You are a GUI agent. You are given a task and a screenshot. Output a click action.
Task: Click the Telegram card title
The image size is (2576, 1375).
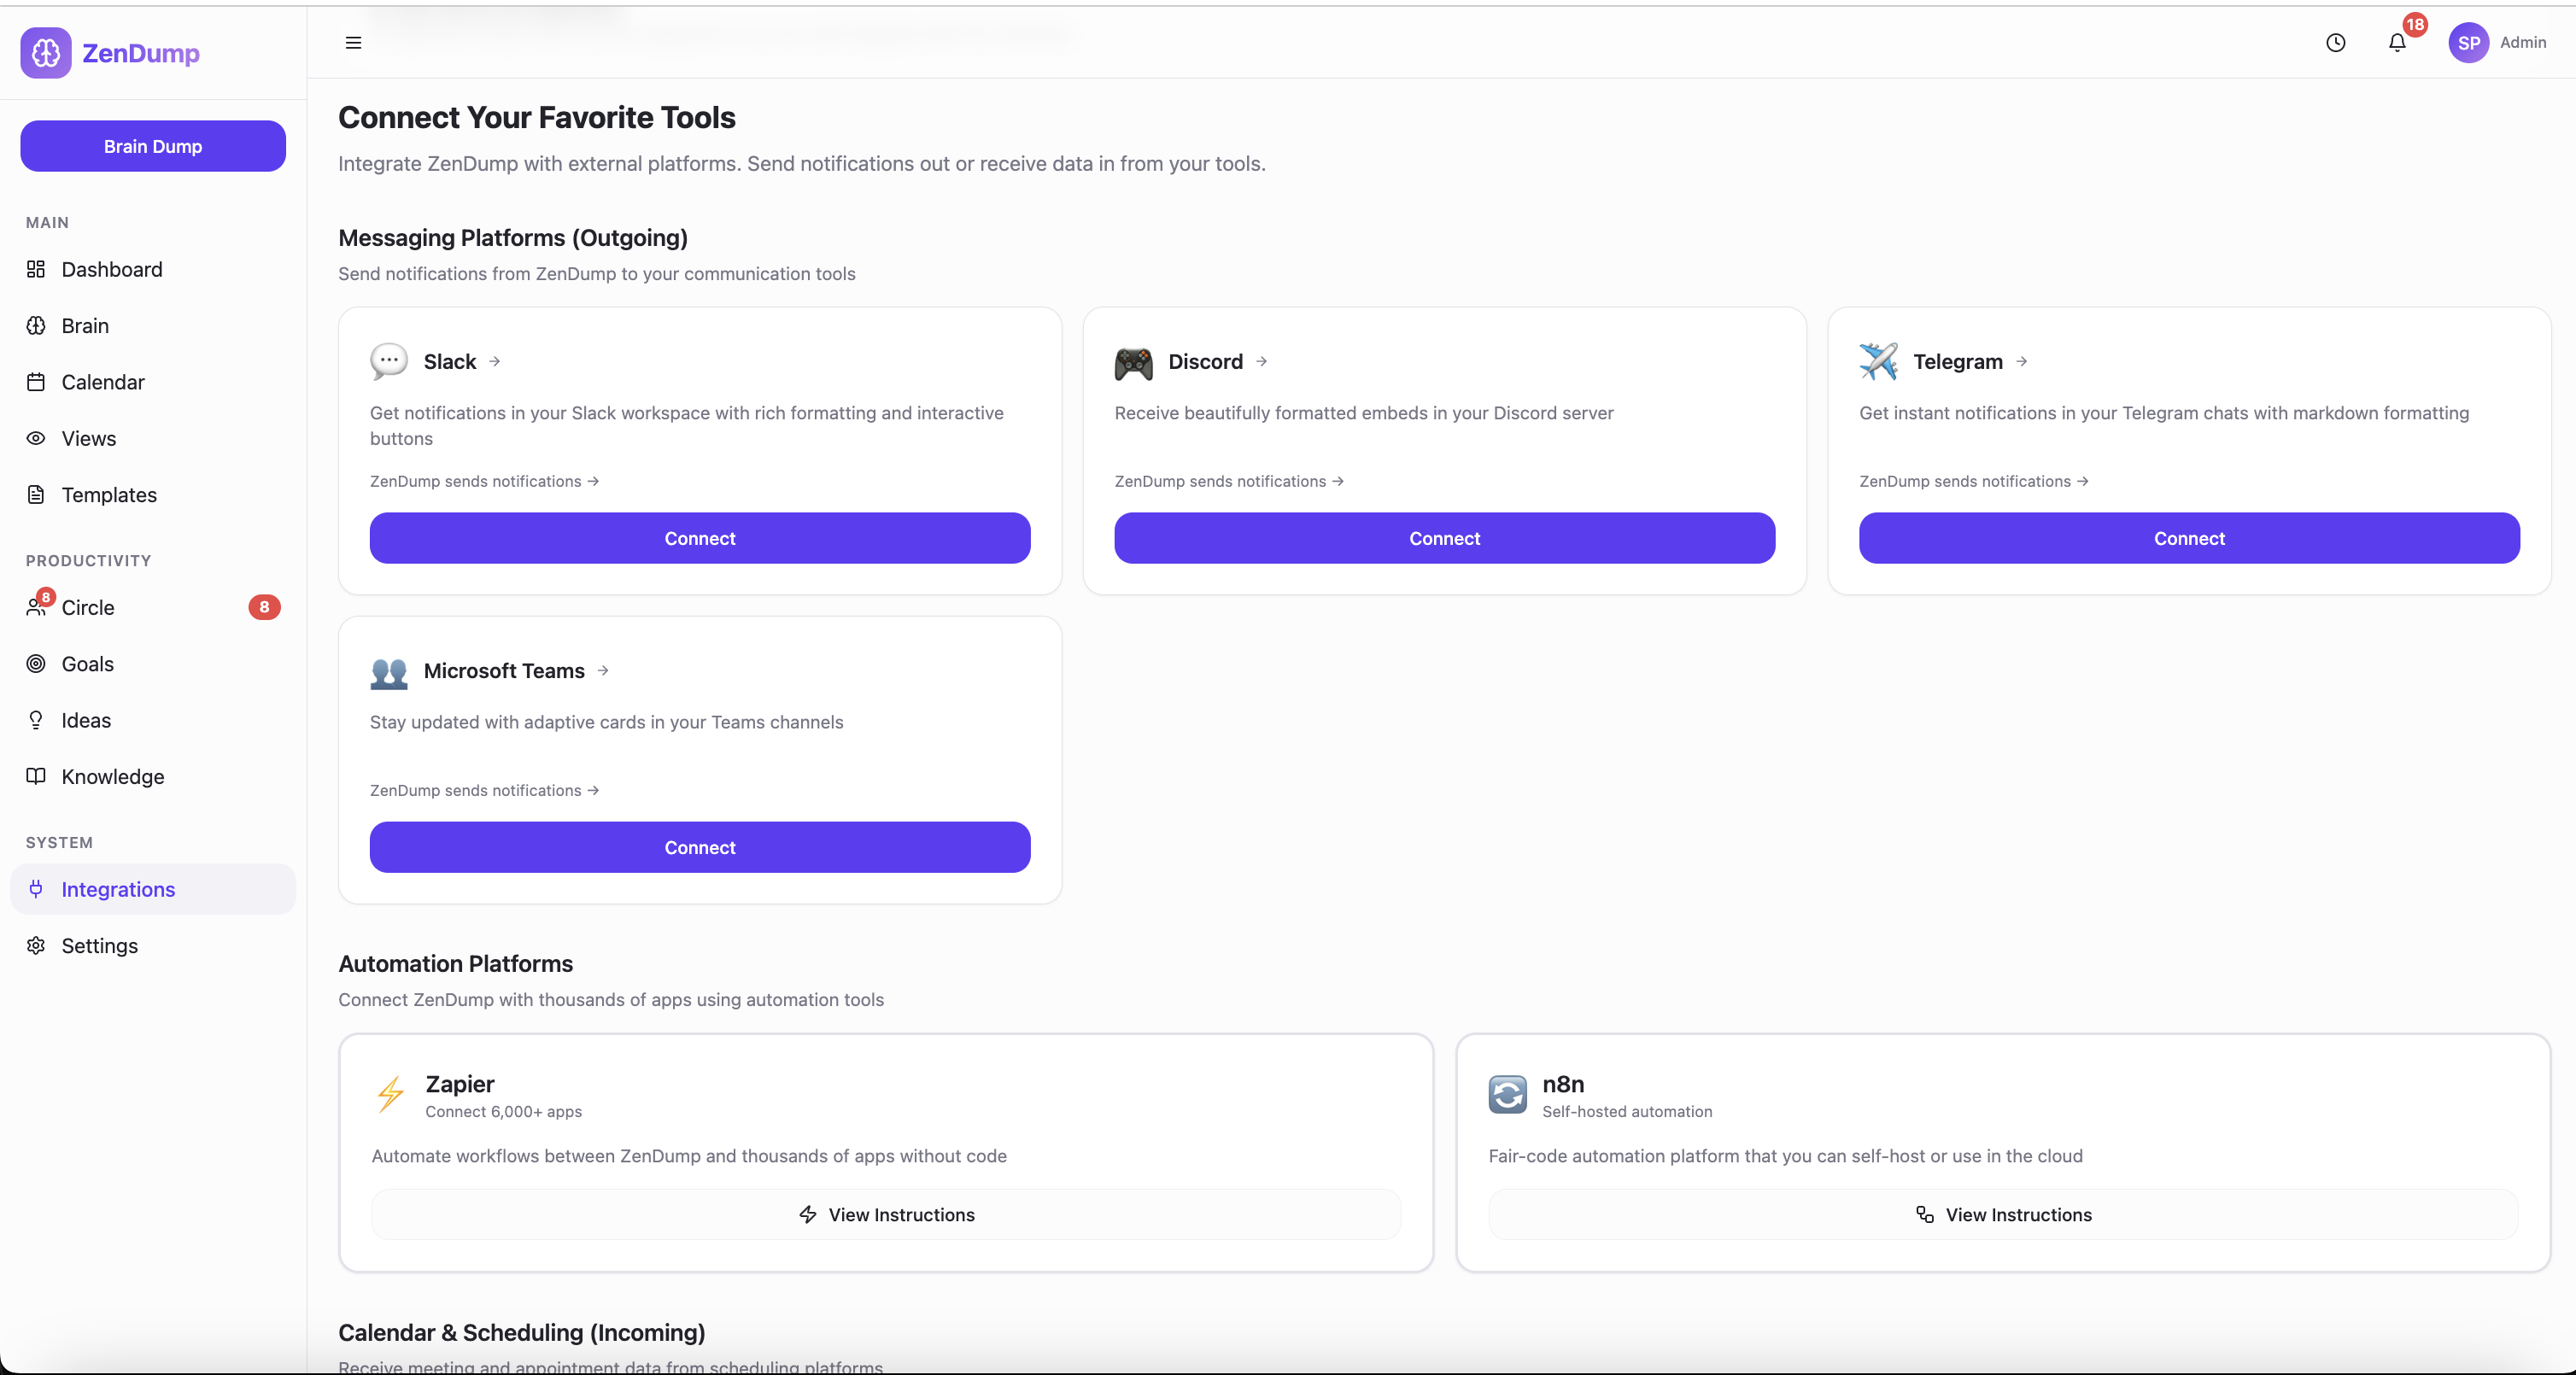pyautogui.click(x=1958, y=361)
